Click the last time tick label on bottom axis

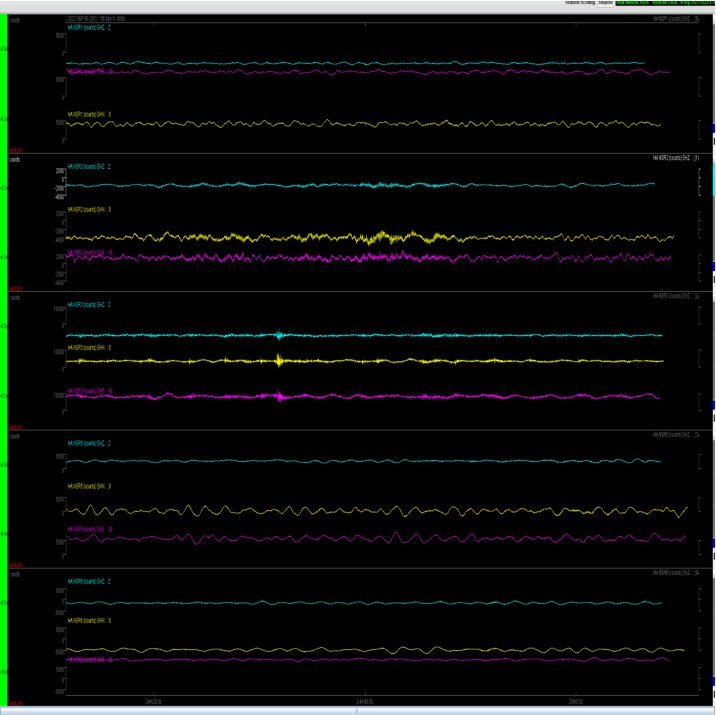575,701
